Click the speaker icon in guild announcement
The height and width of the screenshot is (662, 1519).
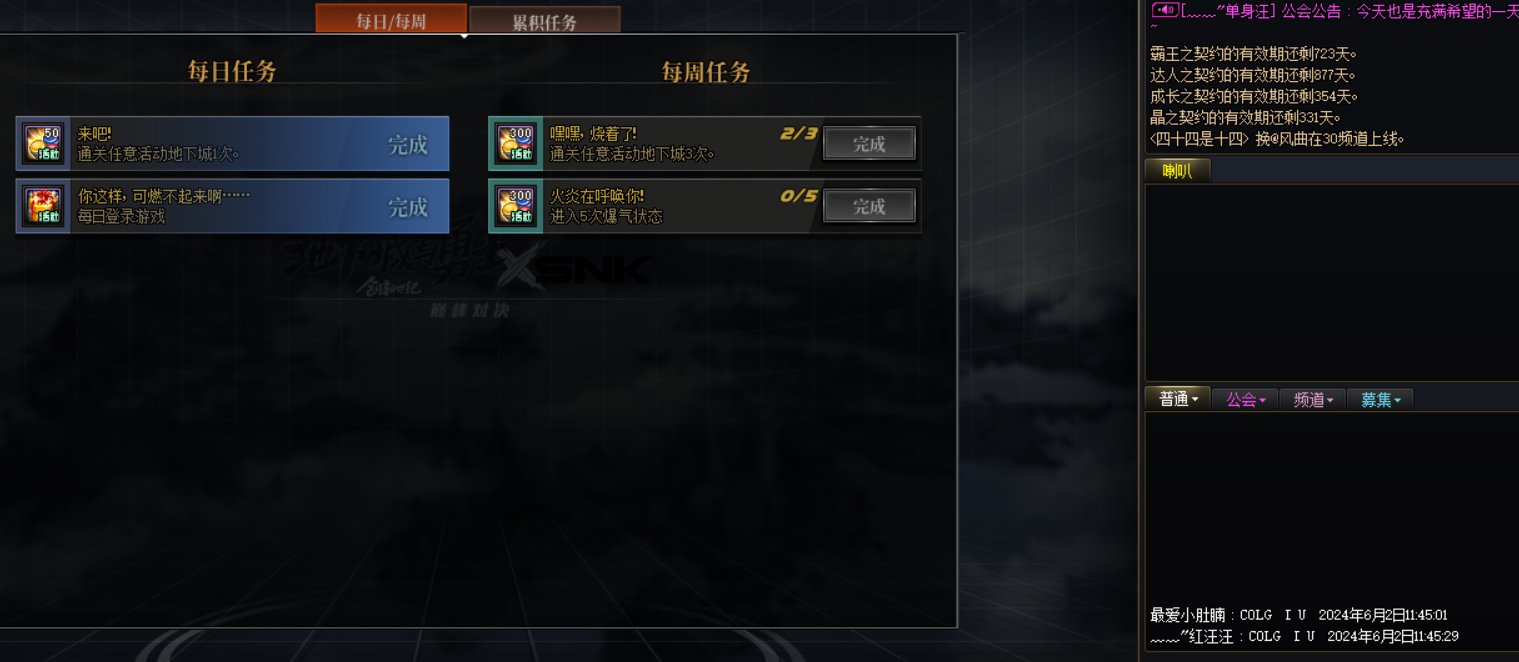1164,10
